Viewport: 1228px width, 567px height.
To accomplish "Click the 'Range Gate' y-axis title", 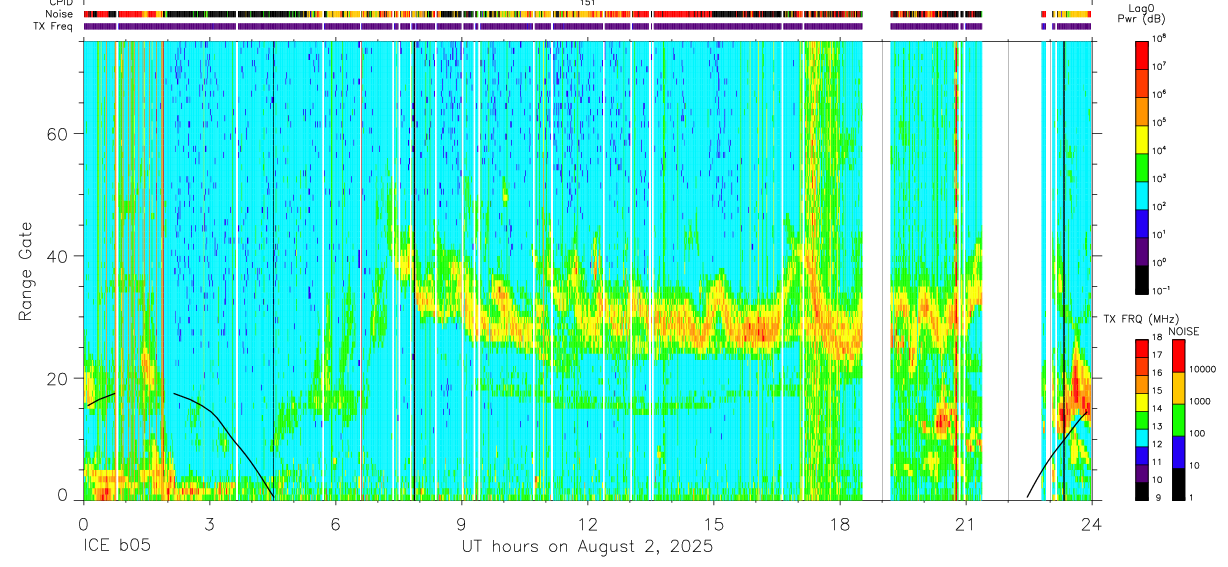I will 25,271.
